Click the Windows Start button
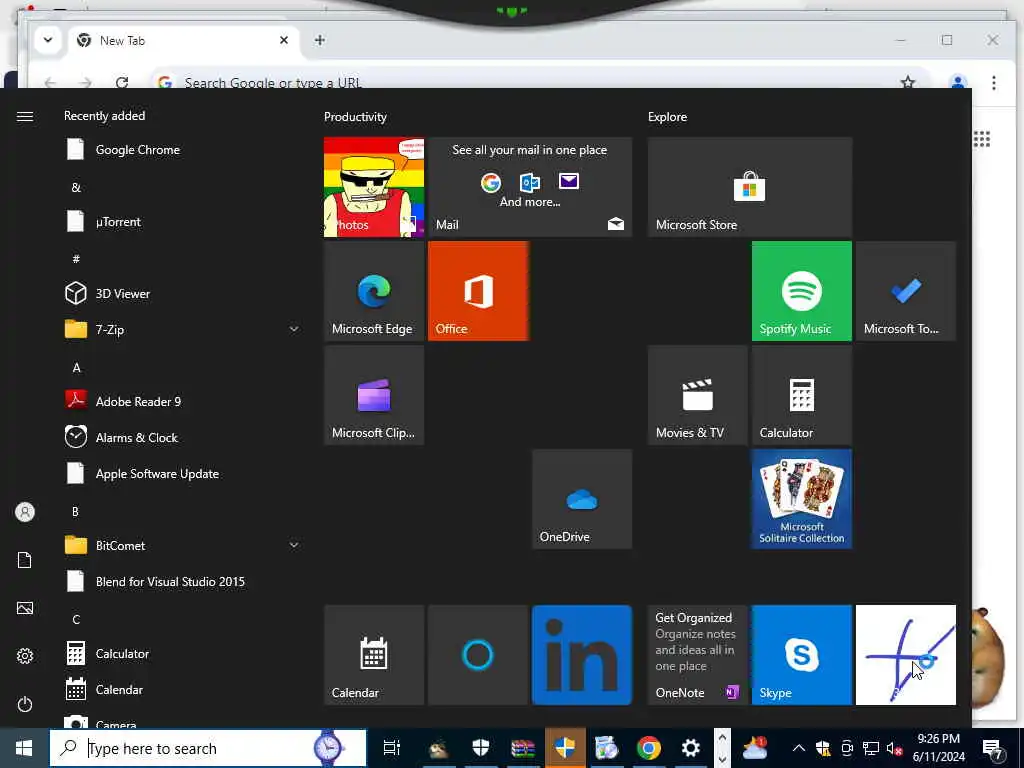1024x768 pixels. coord(24,748)
